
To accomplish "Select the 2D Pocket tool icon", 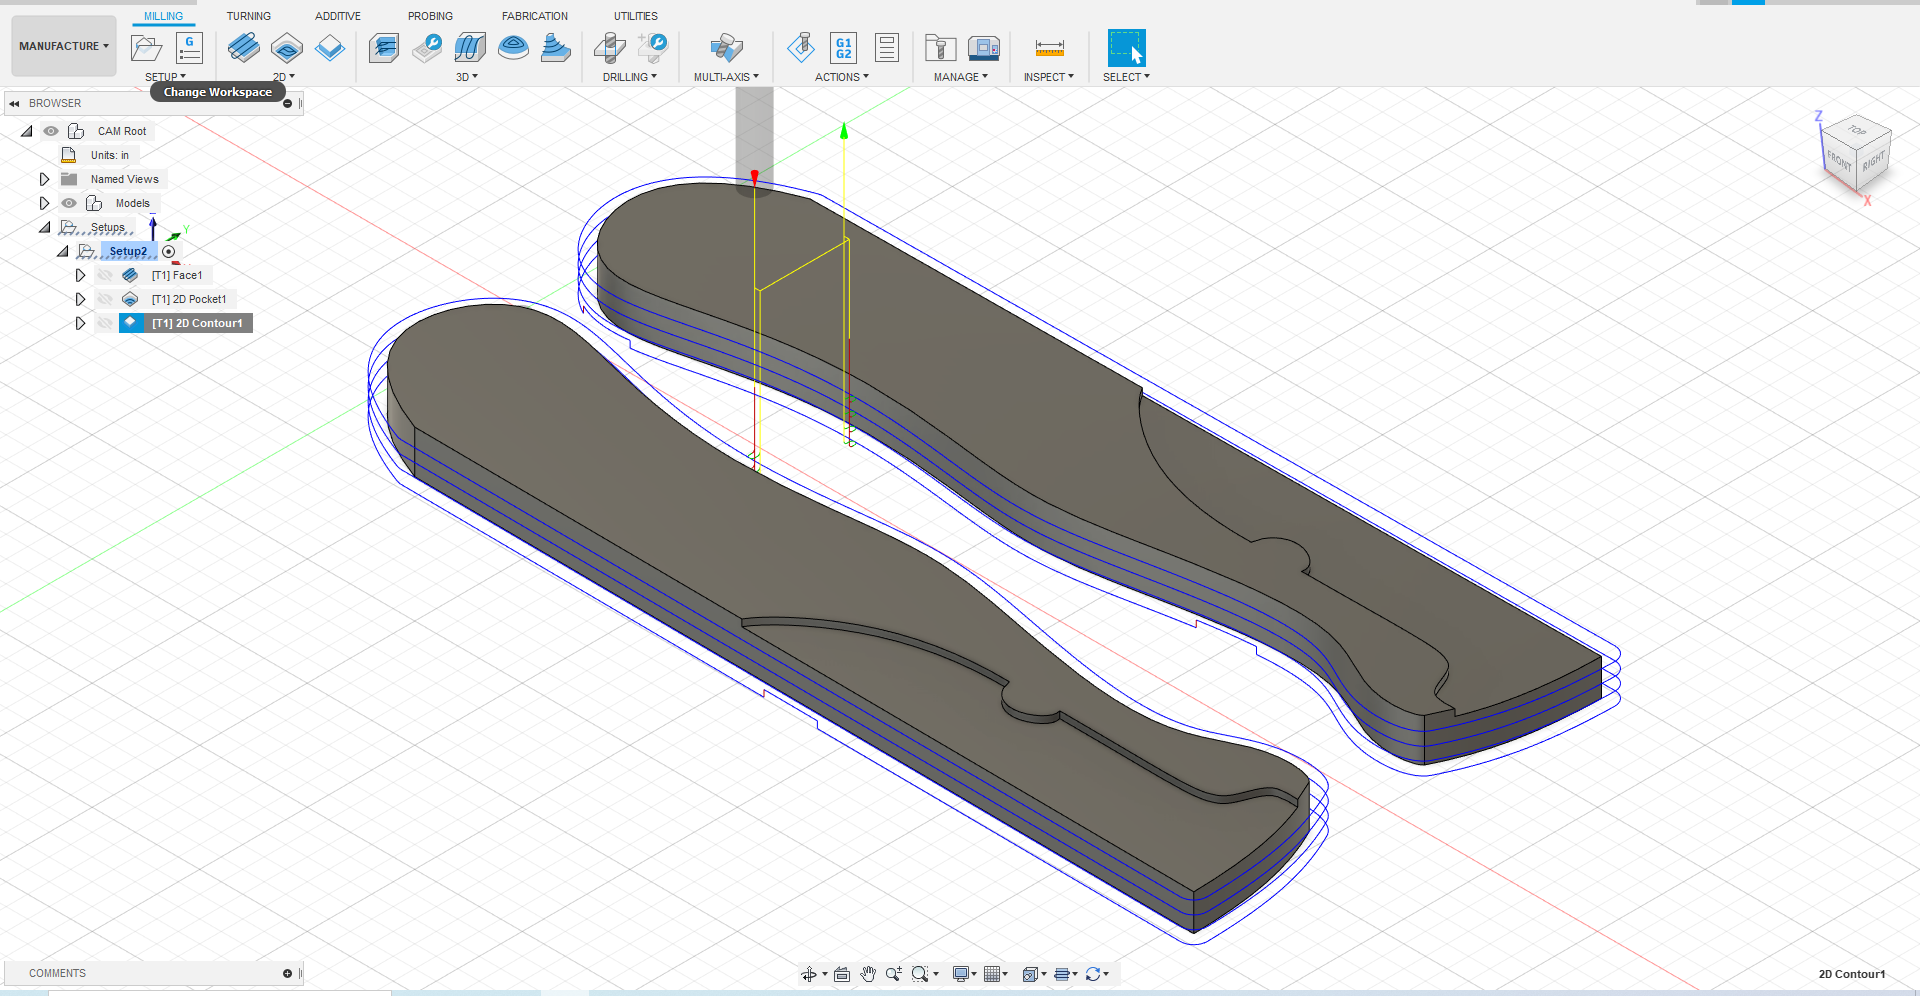I will 287,47.
